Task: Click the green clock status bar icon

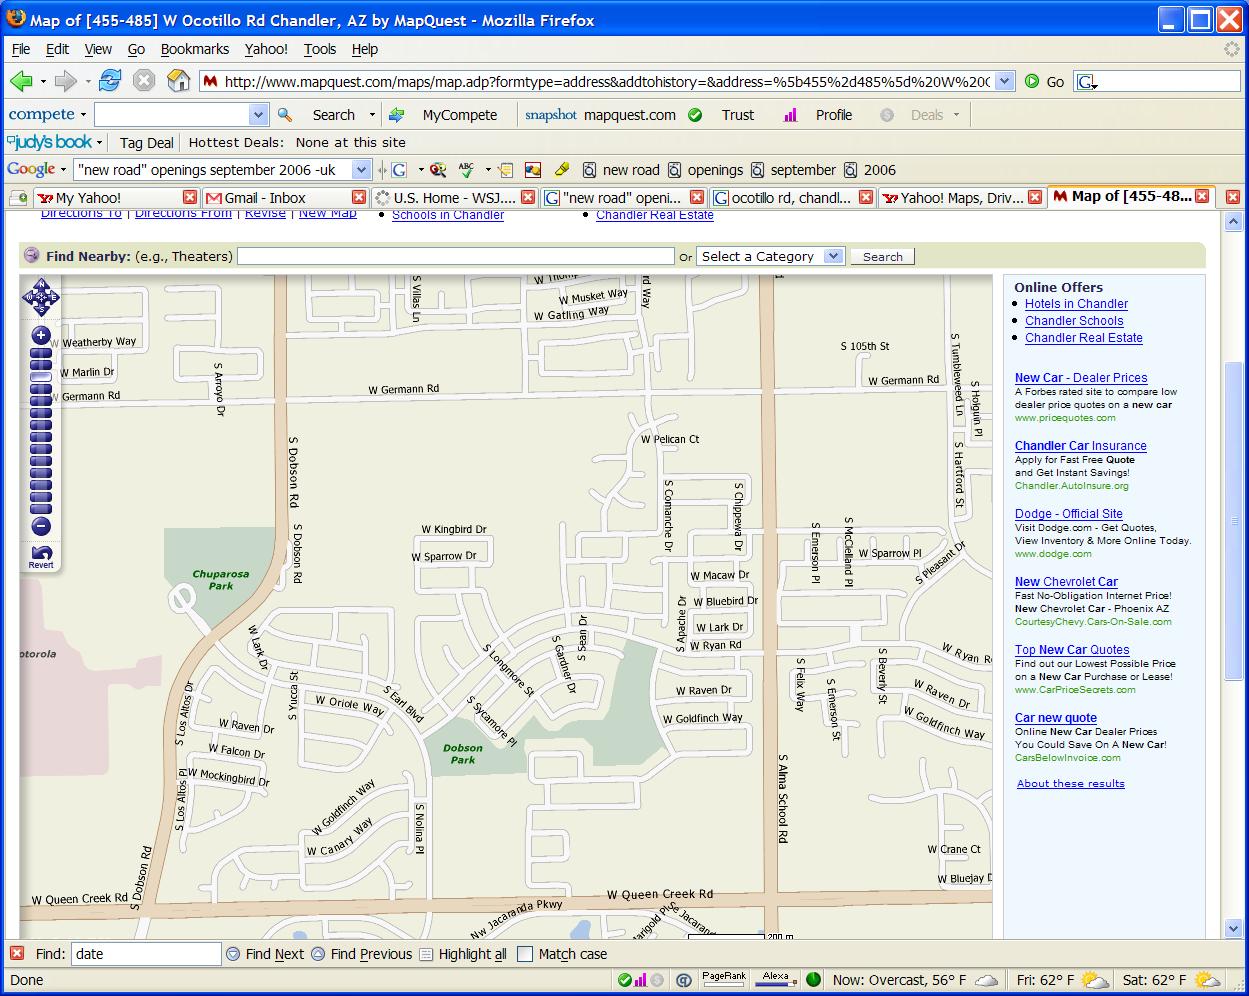Action: click(813, 980)
